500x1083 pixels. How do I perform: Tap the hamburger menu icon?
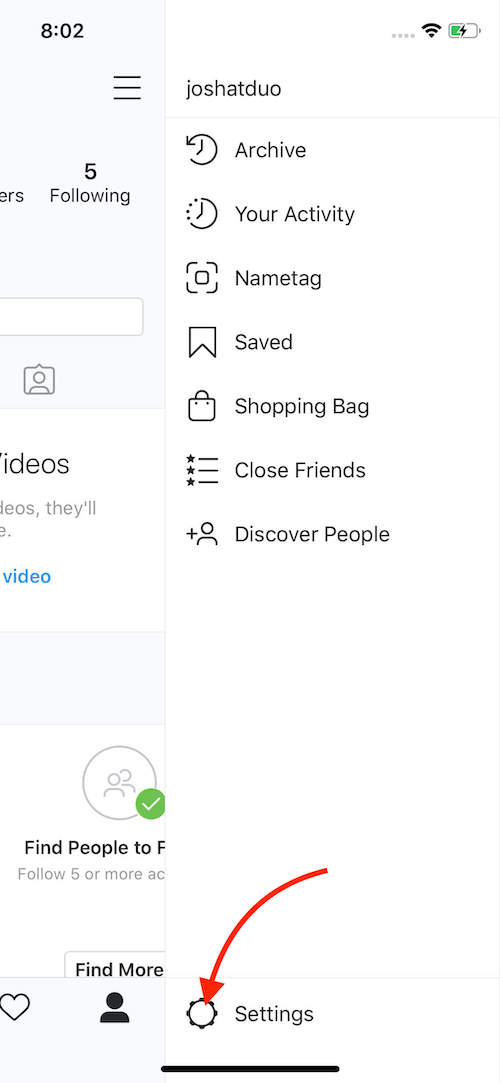point(127,88)
